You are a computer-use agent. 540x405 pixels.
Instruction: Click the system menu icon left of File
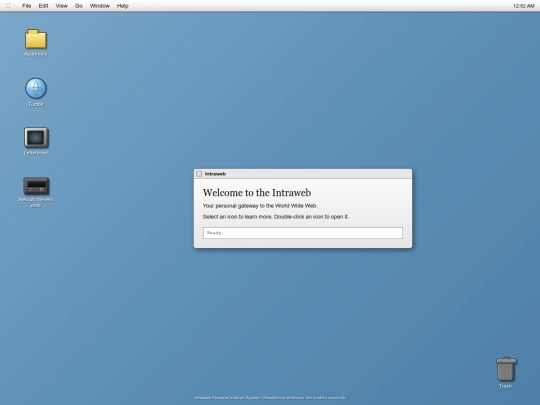point(8,6)
